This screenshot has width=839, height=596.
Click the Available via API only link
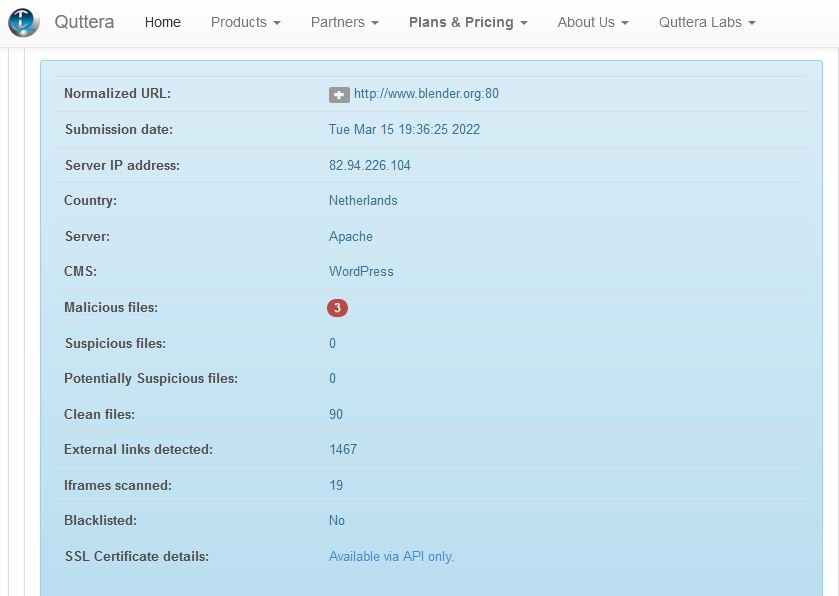392,556
